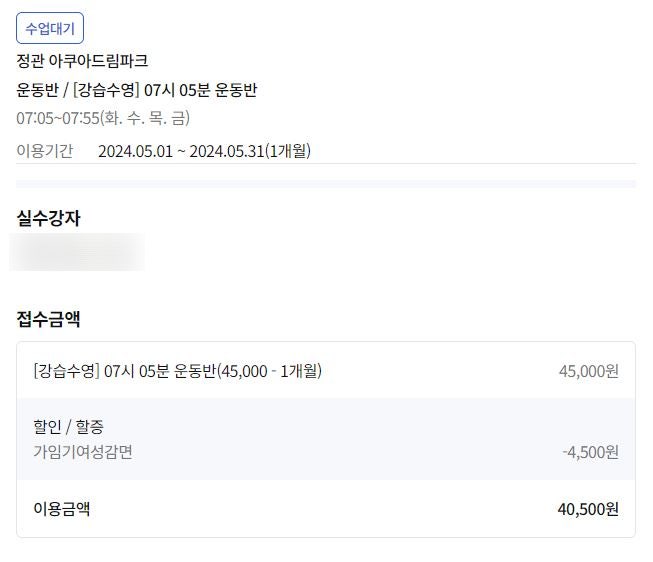653x562 pixels.
Task: Click the light gray section divider bar
Action: click(326, 184)
